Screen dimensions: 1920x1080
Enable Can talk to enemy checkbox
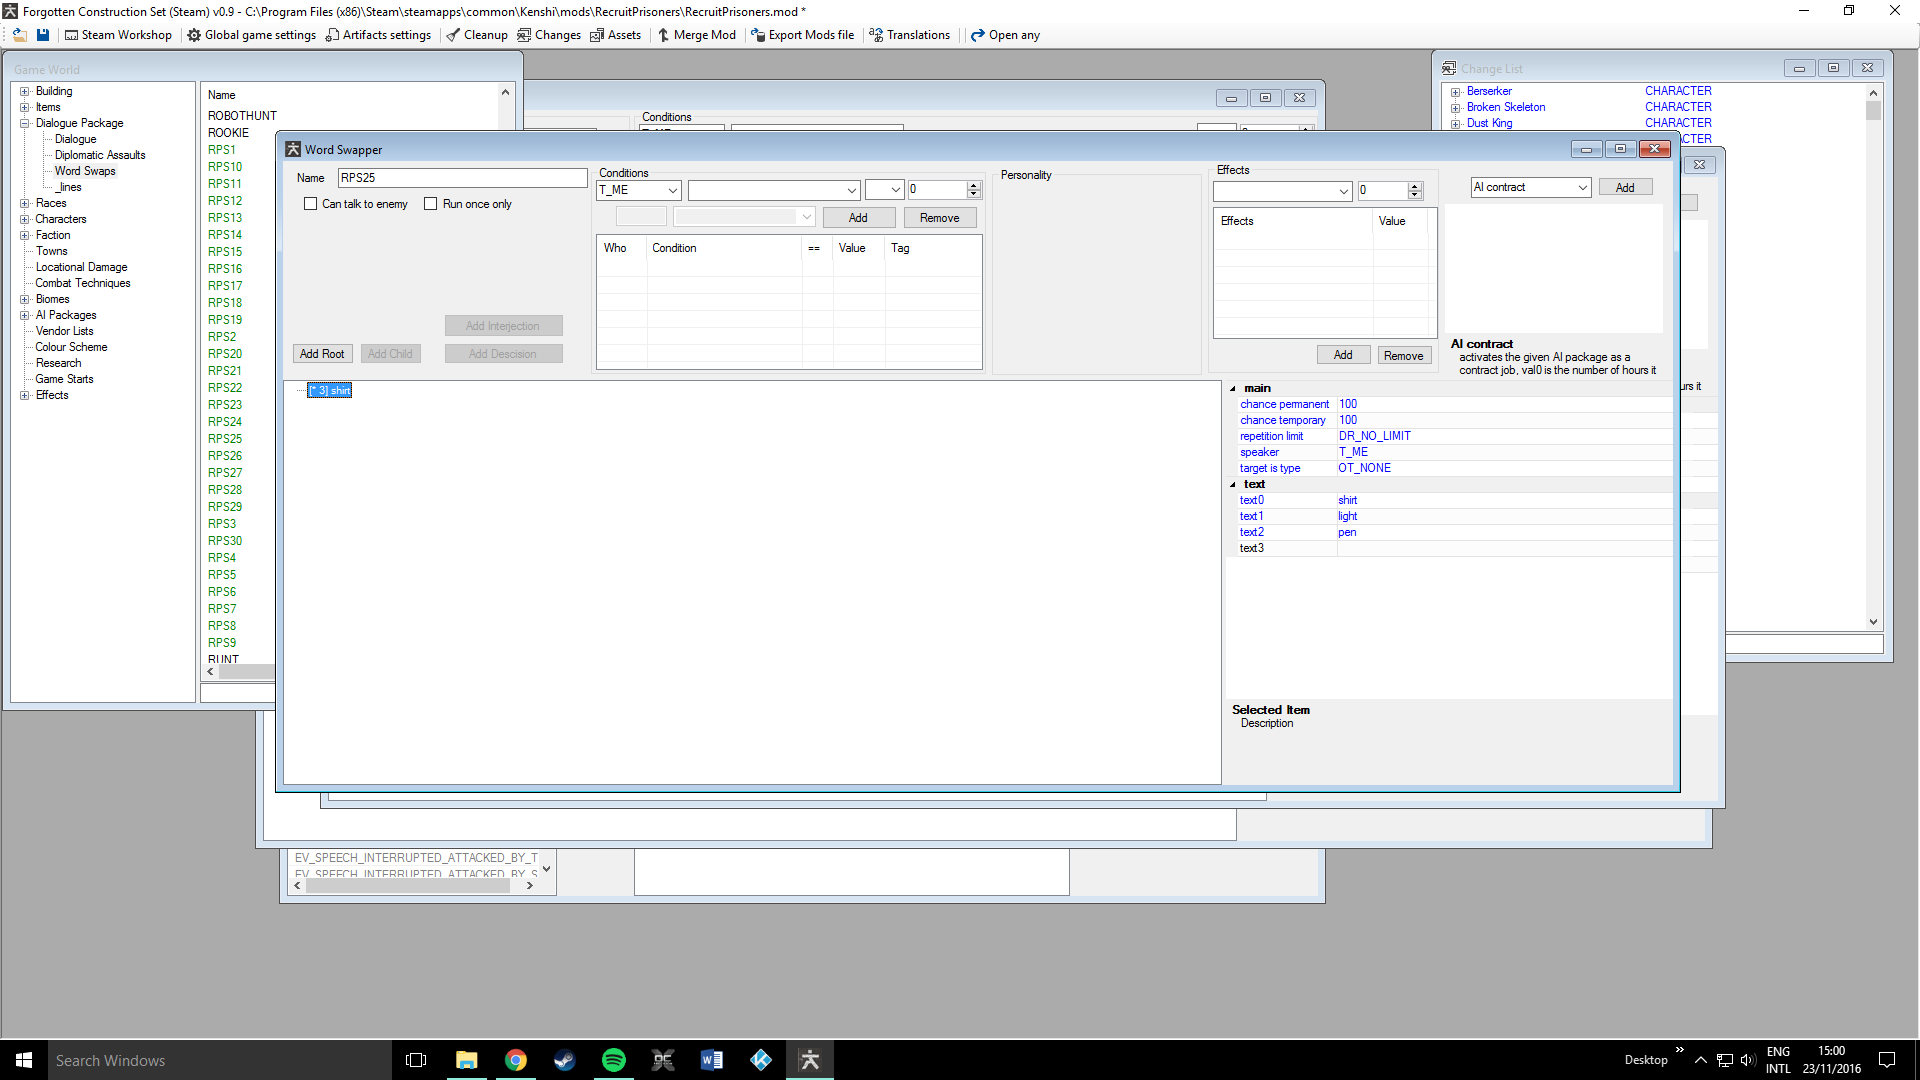pyautogui.click(x=311, y=204)
